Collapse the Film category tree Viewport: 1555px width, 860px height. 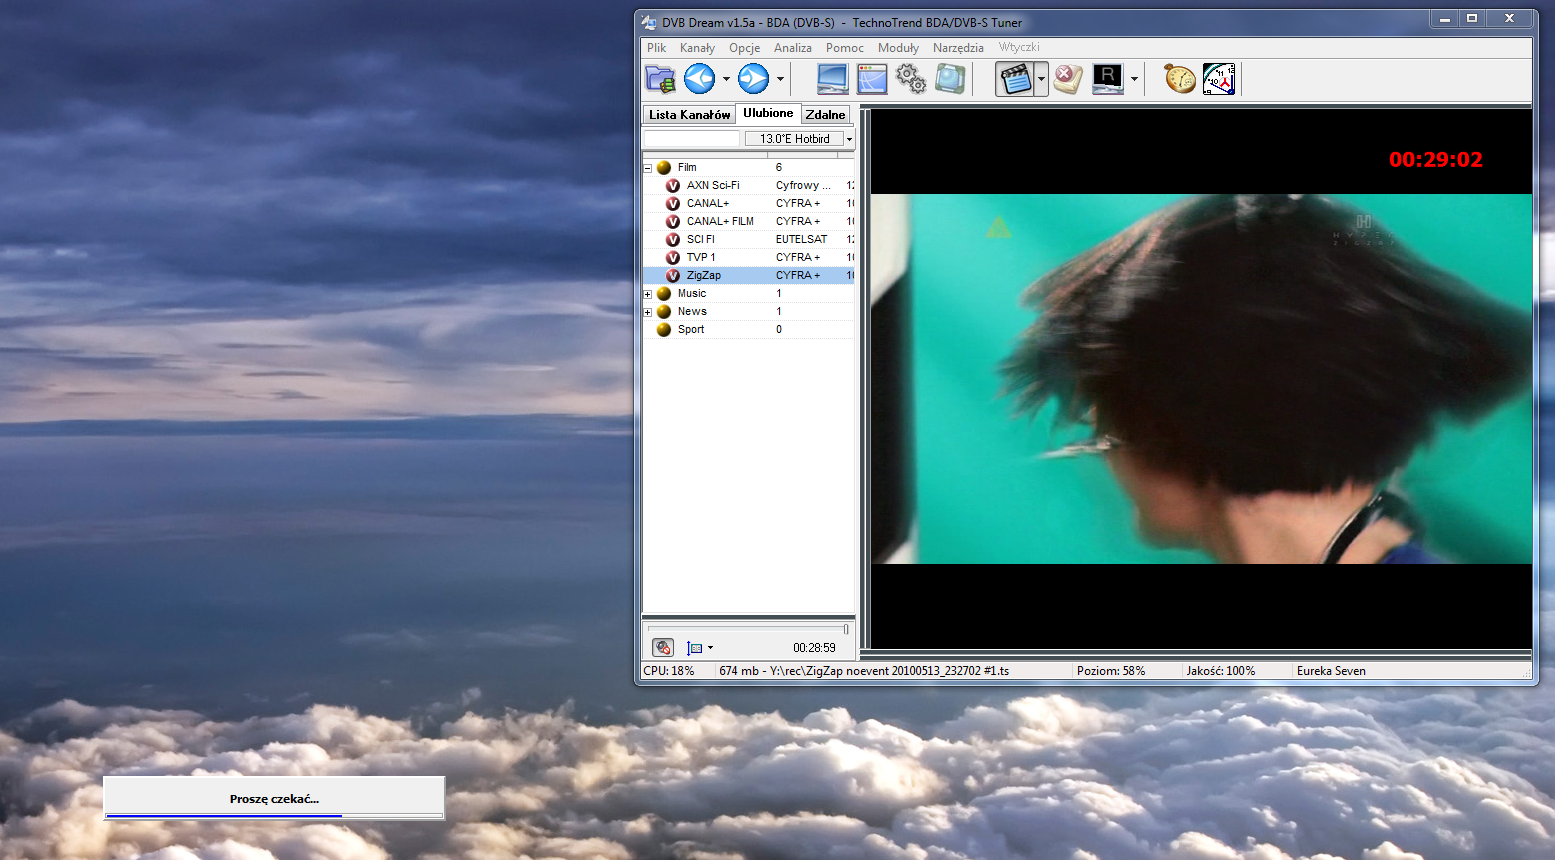(648, 168)
